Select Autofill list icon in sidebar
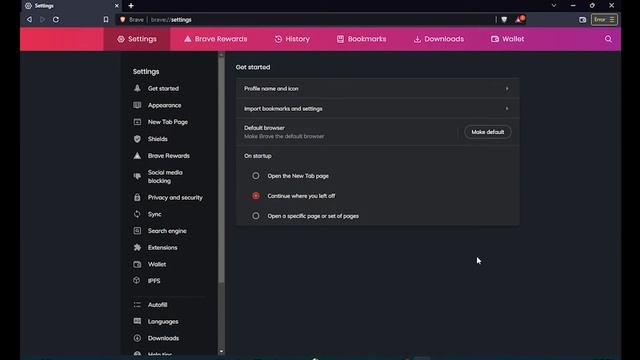Image resolution: width=640 pixels, height=360 pixels. [x=137, y=304]
